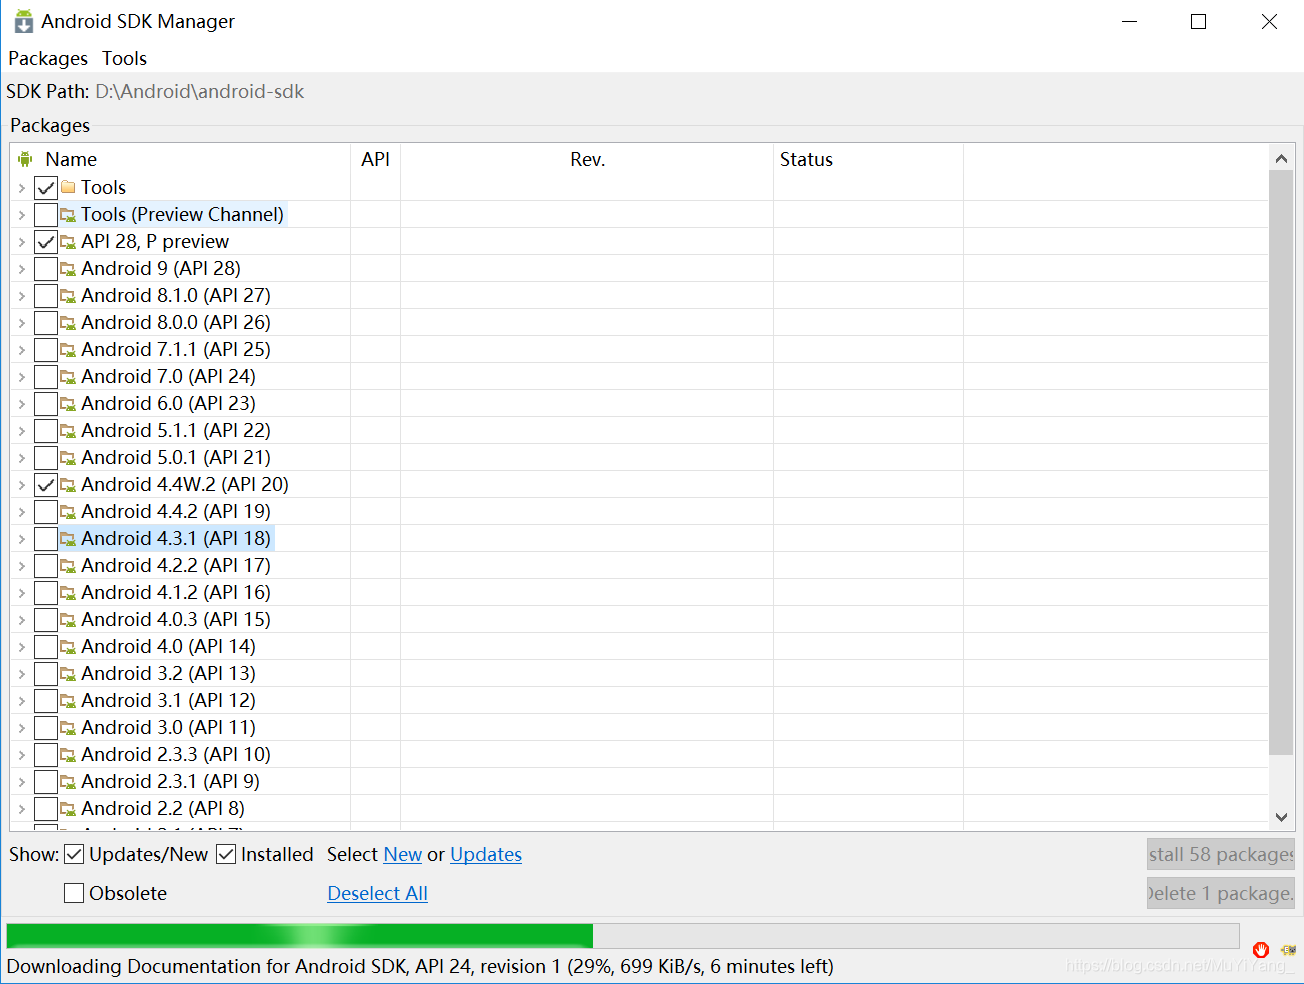Check the Tools (Preview Channel) checkbox
This screenshot has width=1304, height=984.
pyautogui.click(x=45, y=214)
